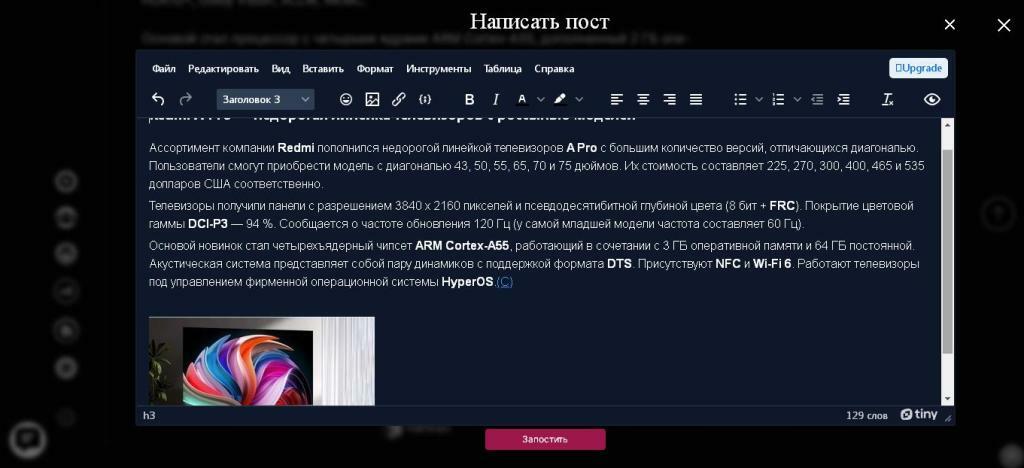Apply the text color
The width and height of the screenshot is (1024, 468).
522,99
